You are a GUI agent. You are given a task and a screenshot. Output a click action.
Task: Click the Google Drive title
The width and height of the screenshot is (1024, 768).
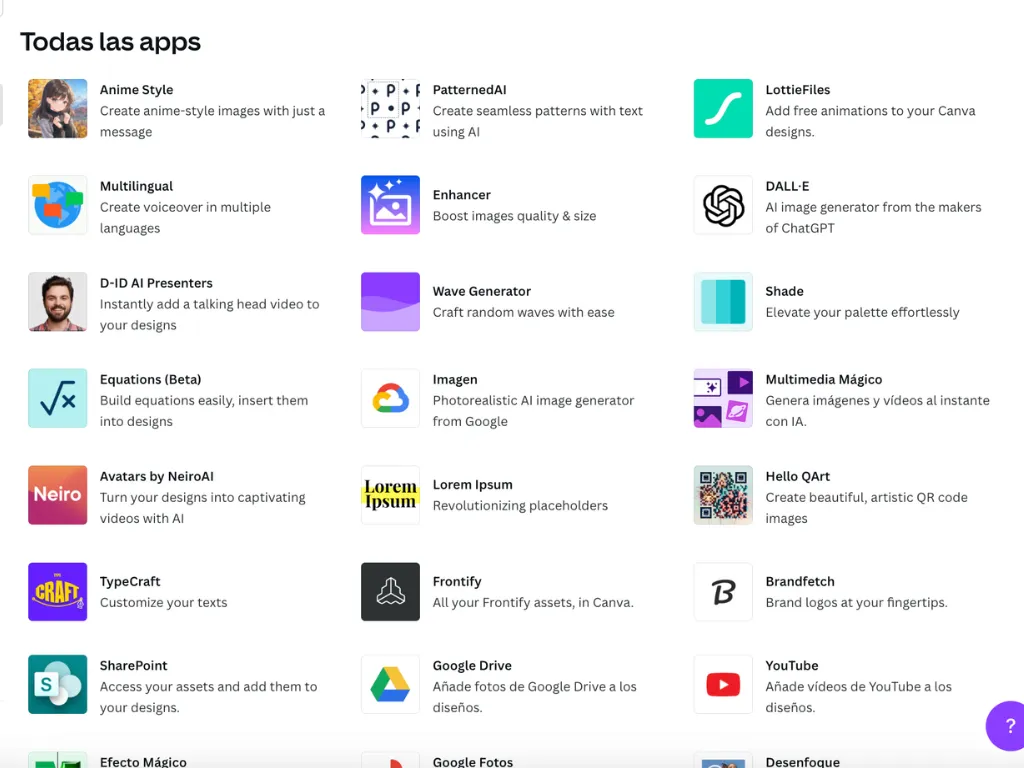coord(472,665)
